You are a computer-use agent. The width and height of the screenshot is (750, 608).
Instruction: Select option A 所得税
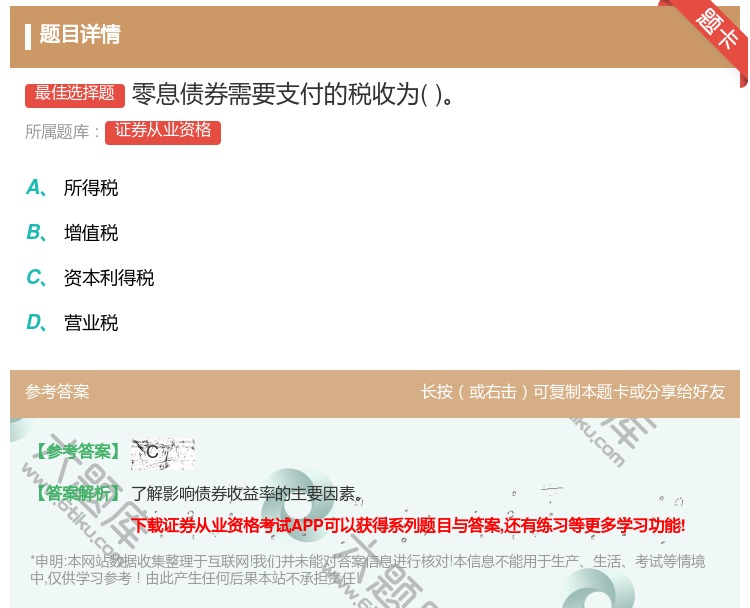pos(72,188)
